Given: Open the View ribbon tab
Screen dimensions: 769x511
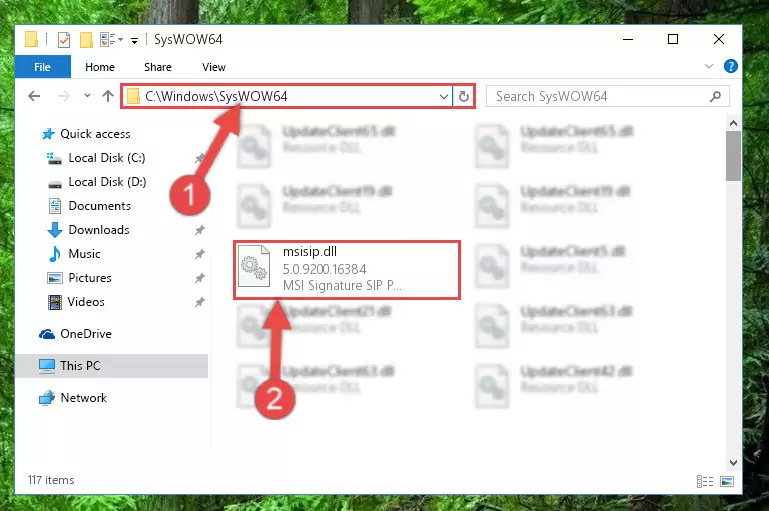Looking at the screenshot, I should [x=213, y=67].
